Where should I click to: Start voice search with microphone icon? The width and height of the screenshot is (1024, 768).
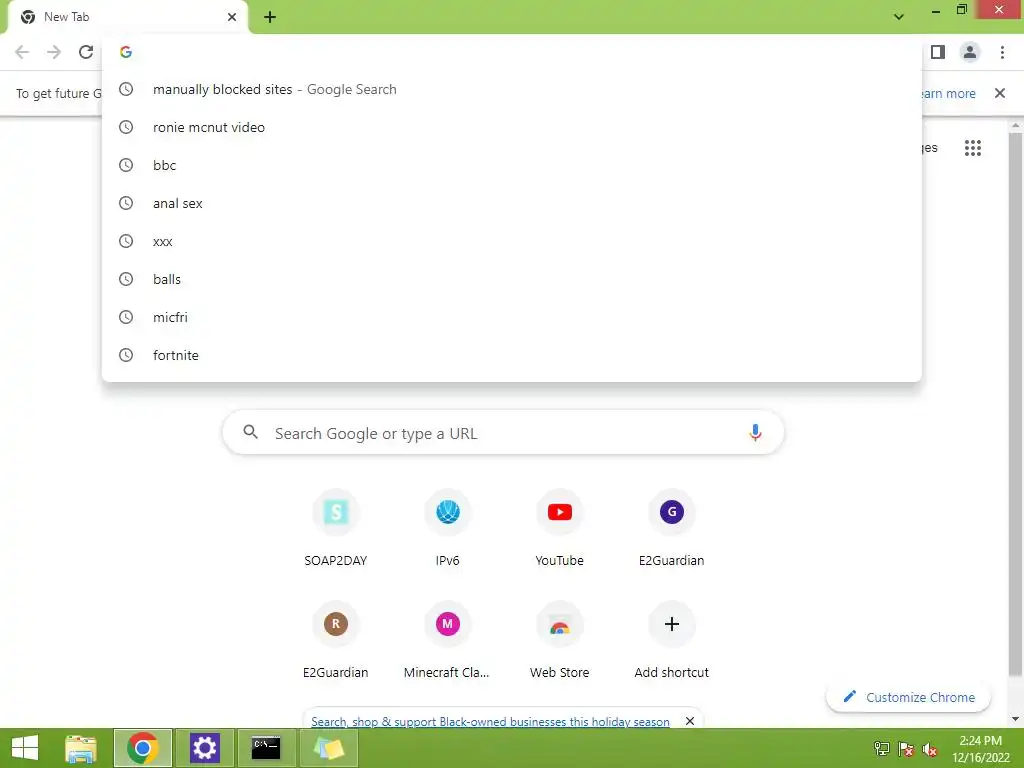pos(755,433)
